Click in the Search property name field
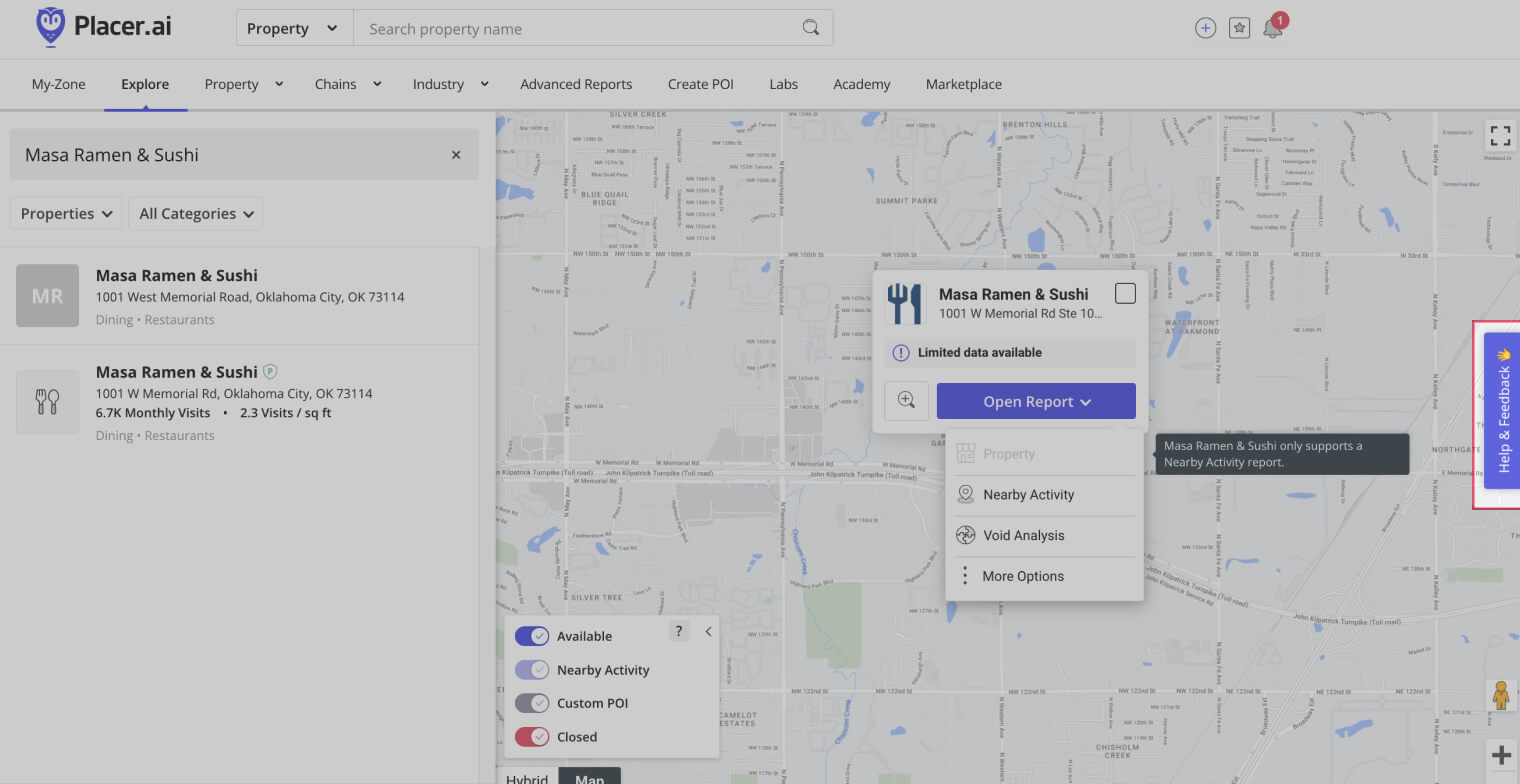 [x=580, y=28]
